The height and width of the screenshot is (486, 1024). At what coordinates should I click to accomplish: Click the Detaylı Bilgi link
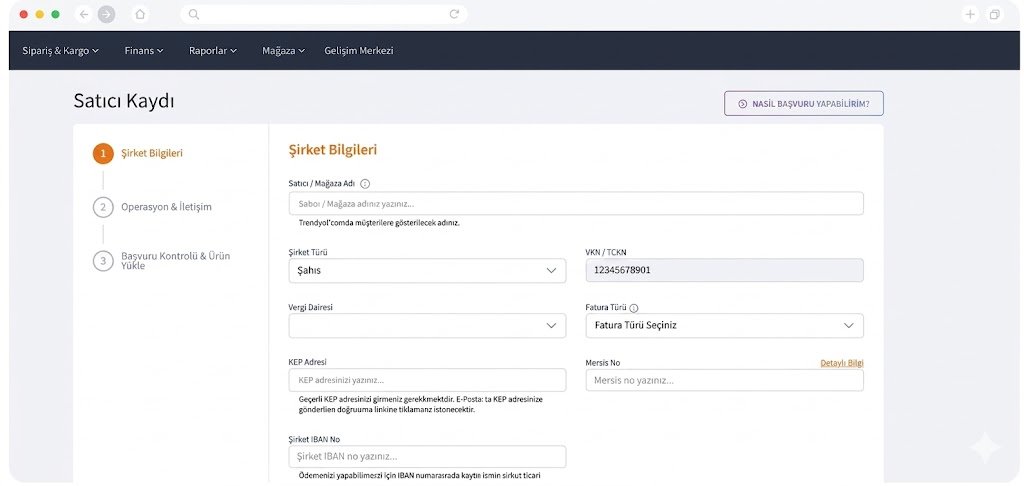pyautogui.click(x=841, y=362)
